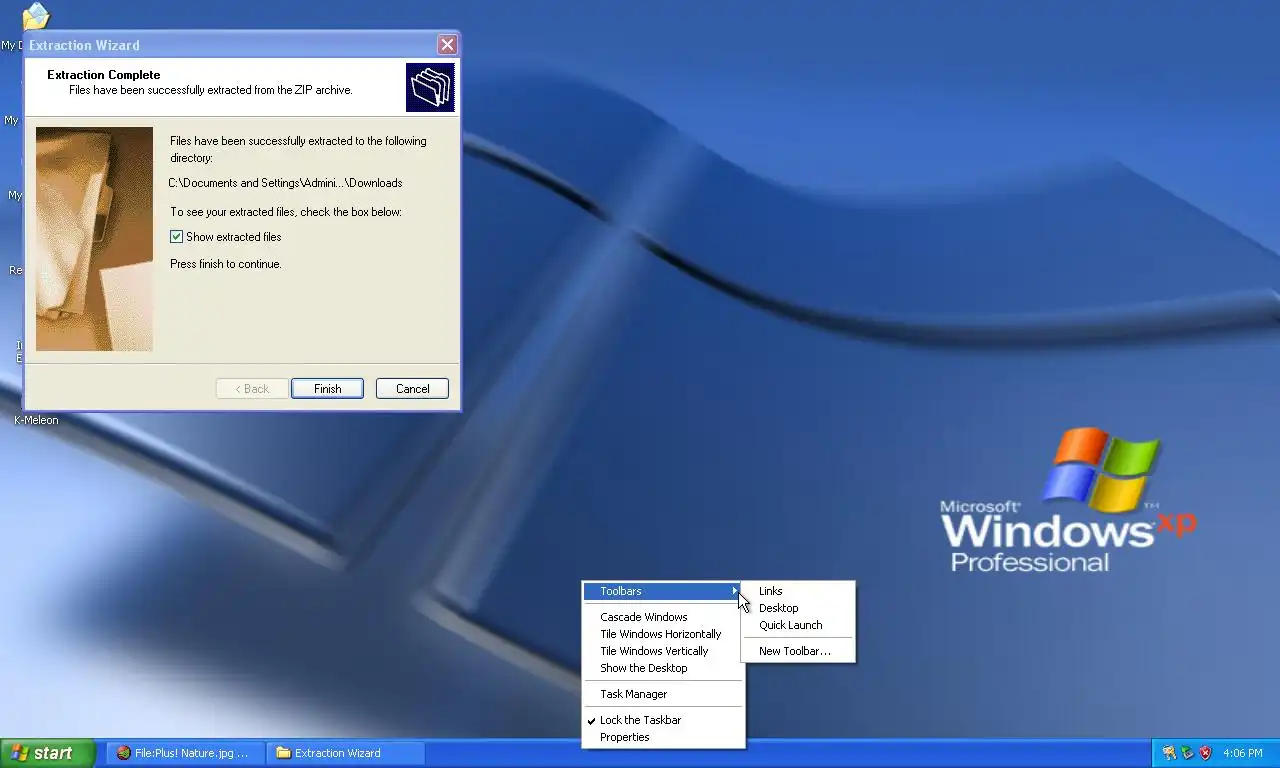Viewport: 1280px width, 768px height.
Task: Choose Tile Windows Horizontally
Action: [x=663, y=634]
